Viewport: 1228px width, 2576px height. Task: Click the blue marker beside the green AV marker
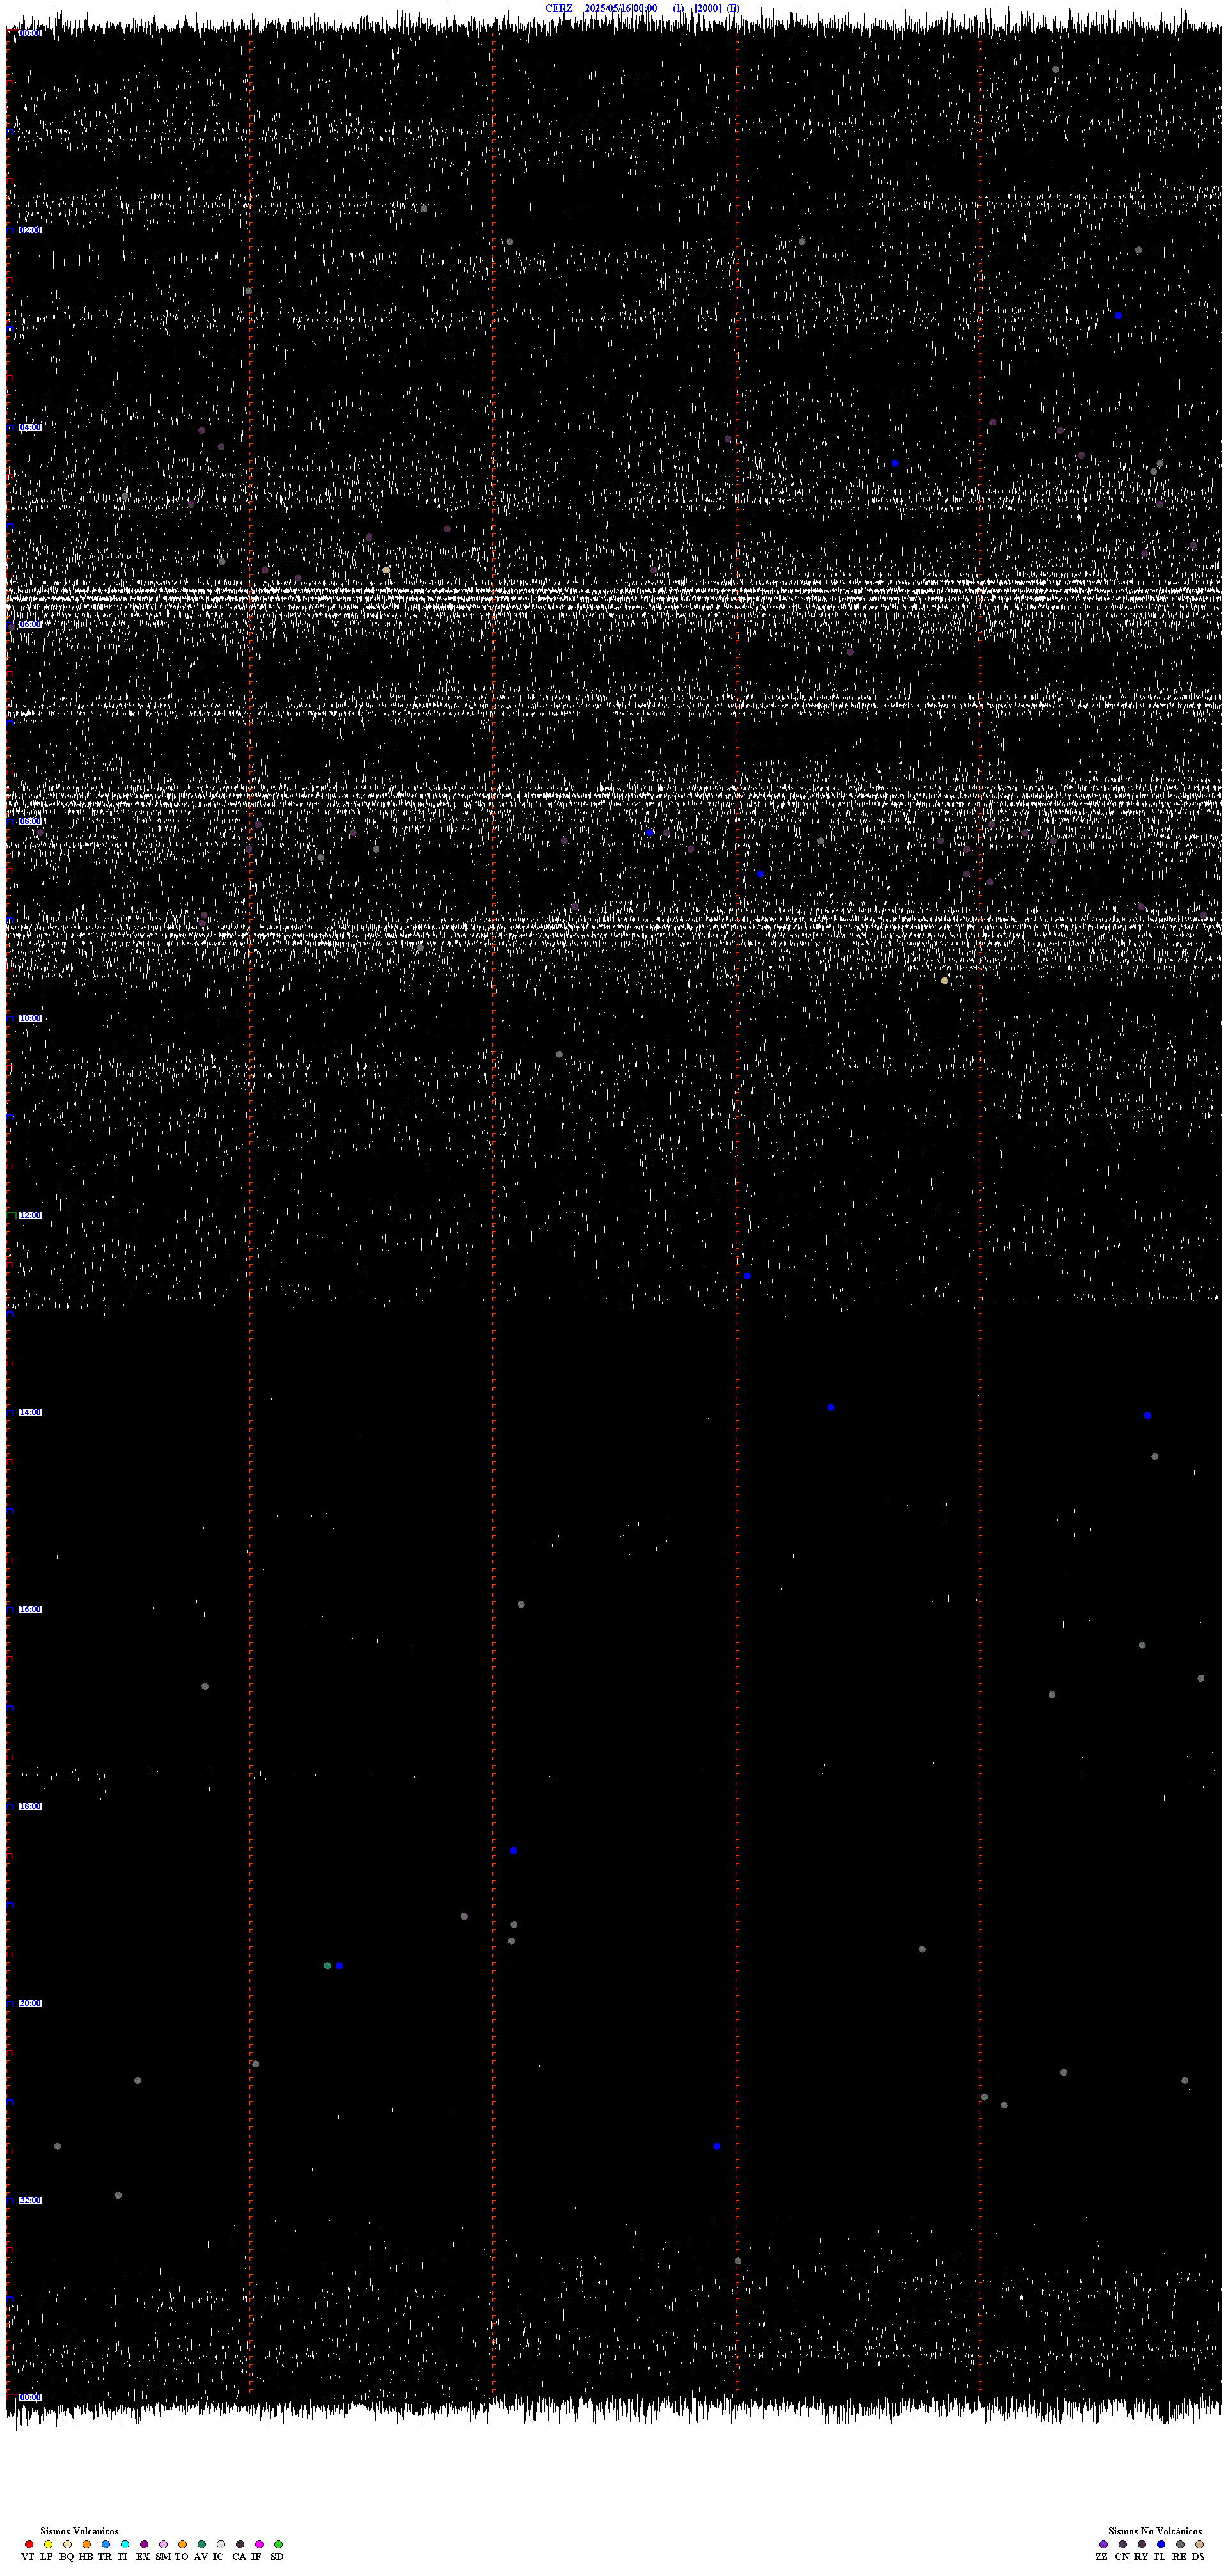(x=339, y=1966)
